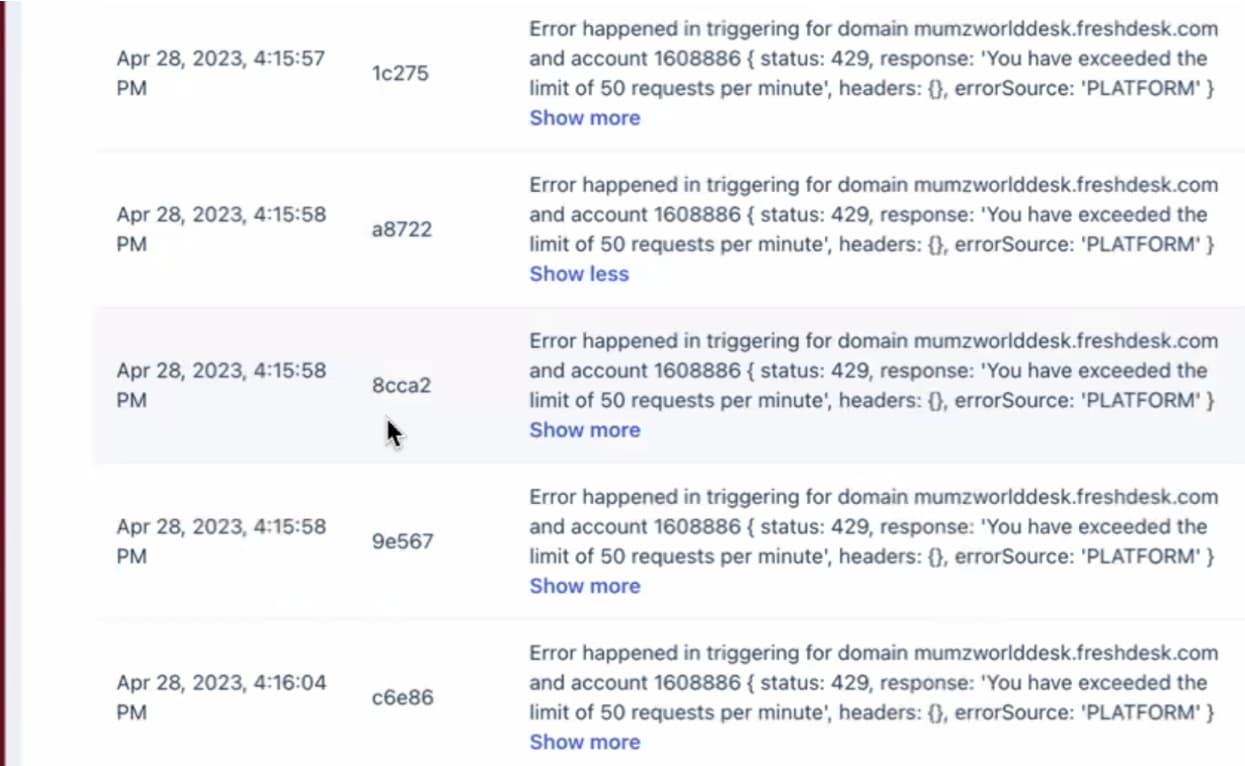Click the error message text in the 1c275 row
The height and width of the screenshot is (766, 1245).
coord(873,58)
